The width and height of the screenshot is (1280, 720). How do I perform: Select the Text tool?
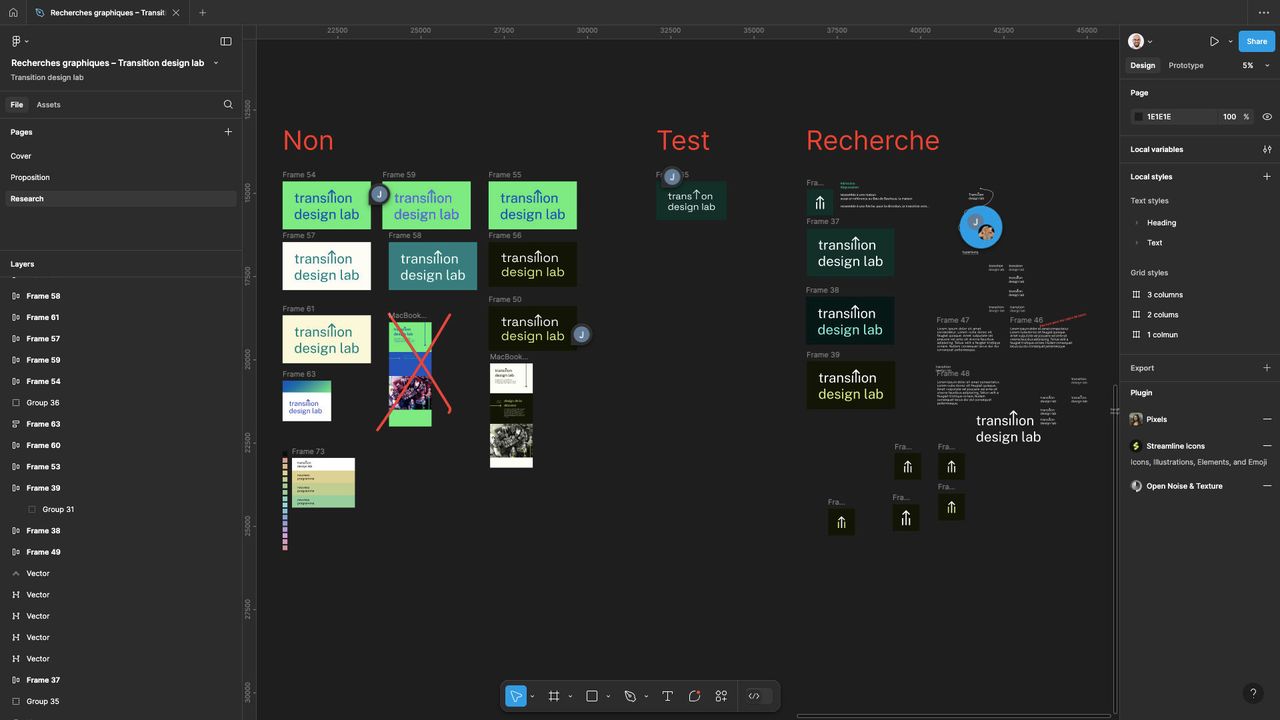pyautogui.click(x=667, y=696)
